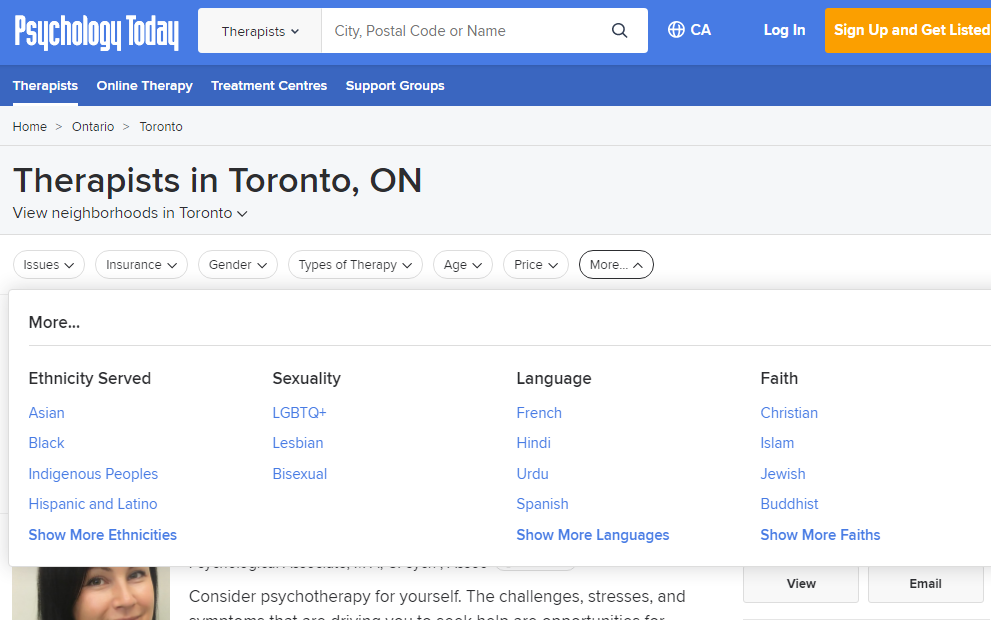Choose the Jewish faith filter

783,474
